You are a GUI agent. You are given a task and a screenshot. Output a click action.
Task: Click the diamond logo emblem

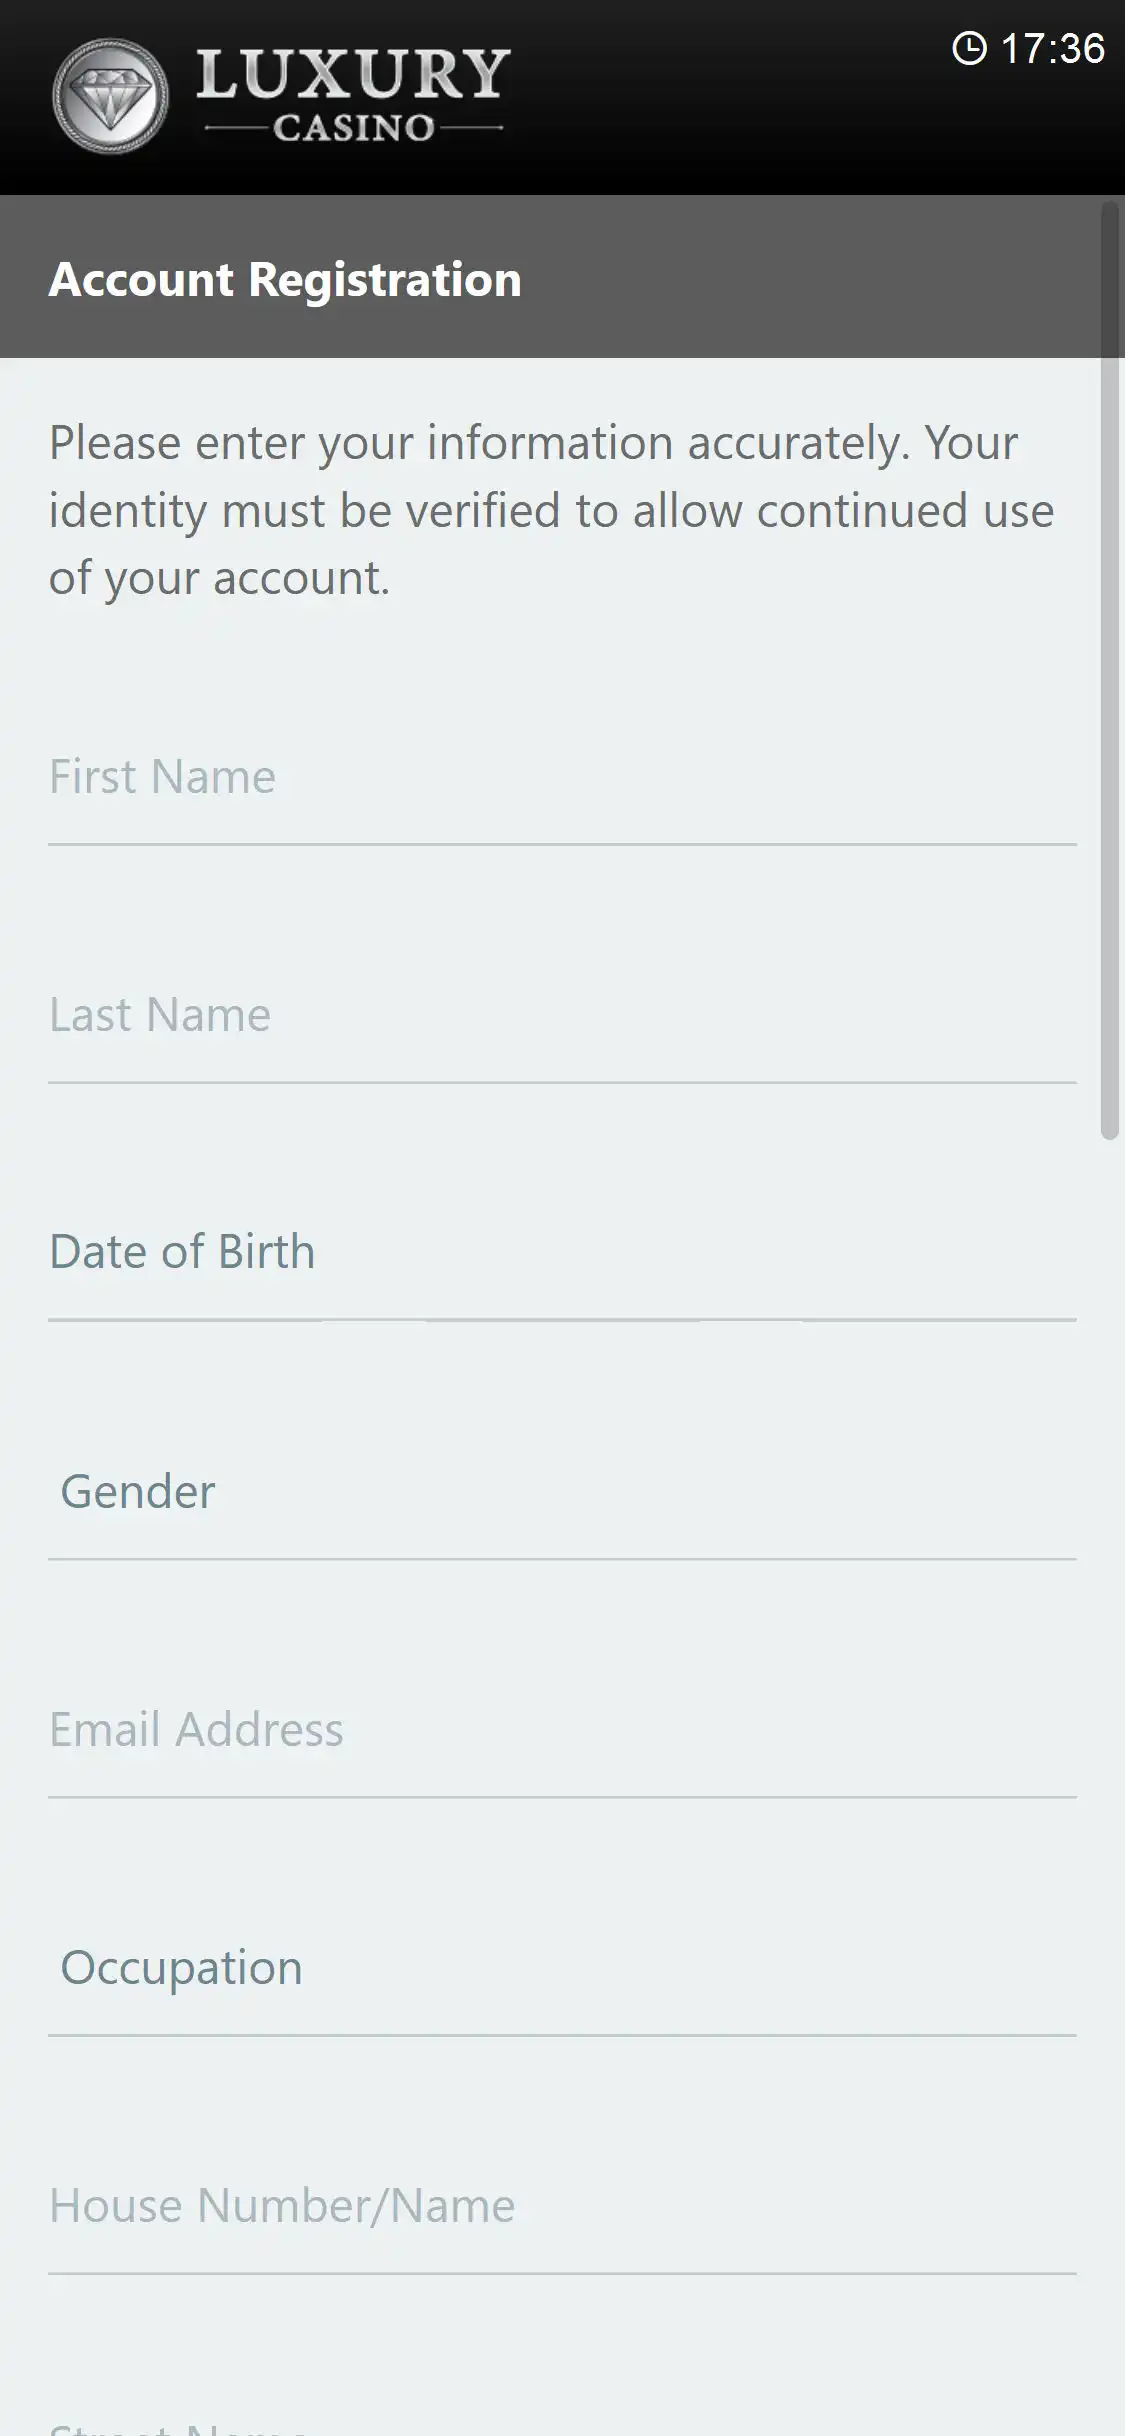[110, 97]
